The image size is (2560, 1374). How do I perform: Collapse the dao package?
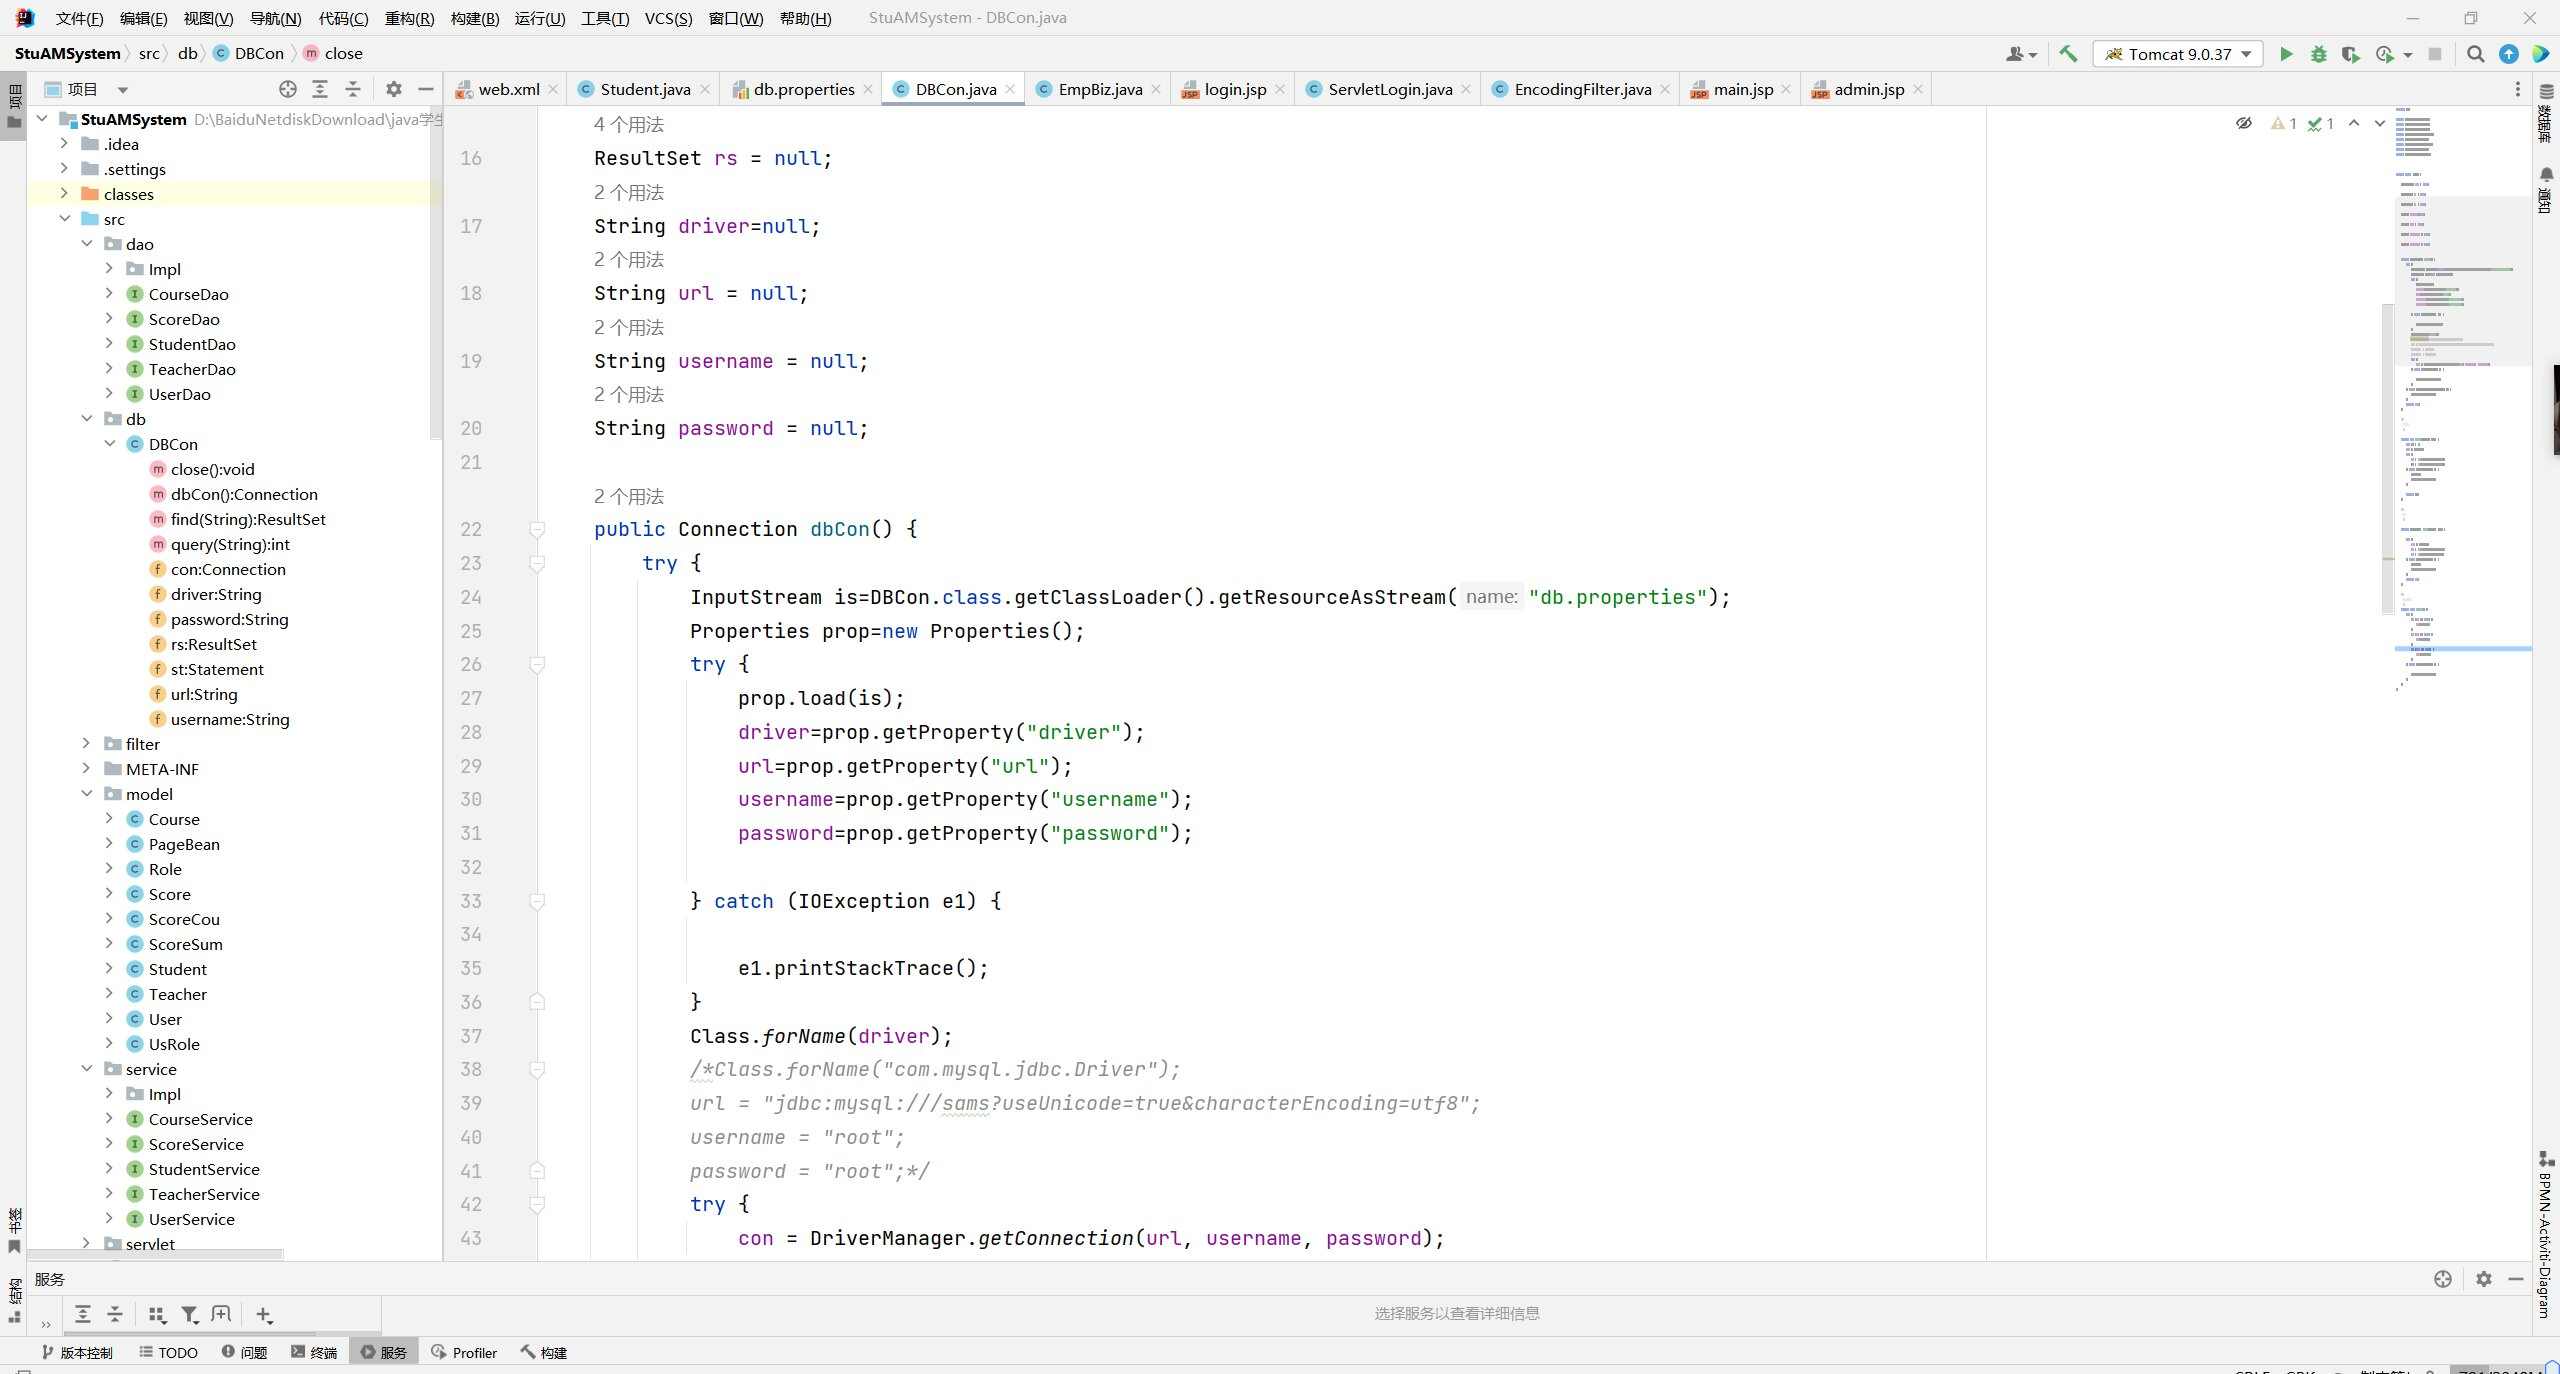coord(87,243)
